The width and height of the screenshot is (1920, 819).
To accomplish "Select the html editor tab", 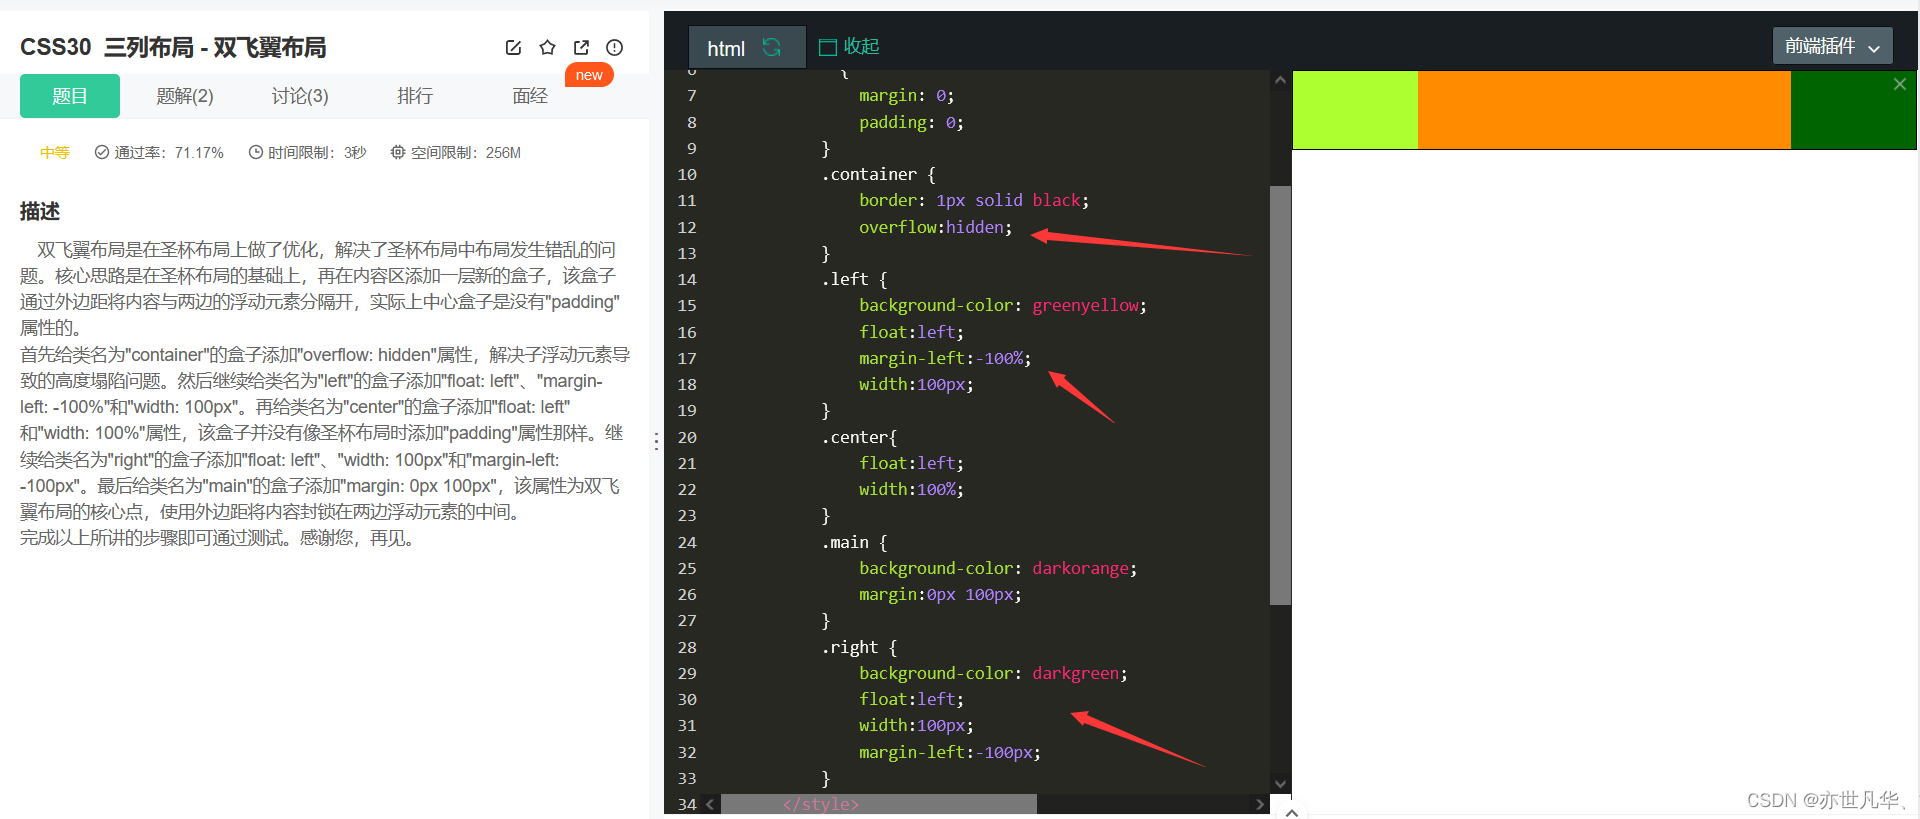I will click(747, 48).
